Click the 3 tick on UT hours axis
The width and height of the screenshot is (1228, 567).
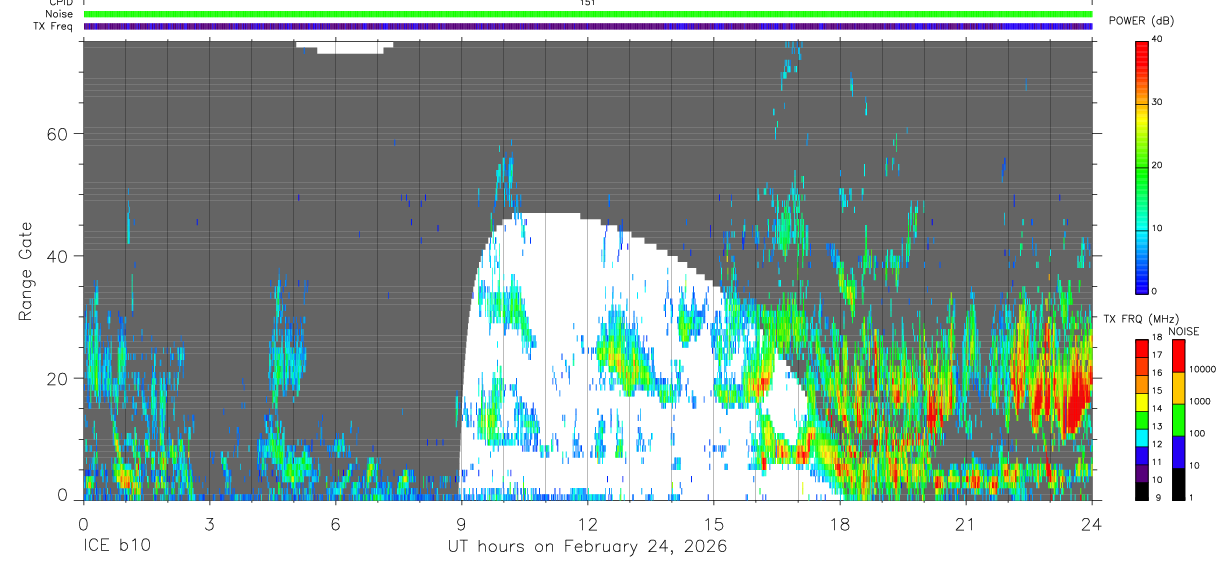209,524
